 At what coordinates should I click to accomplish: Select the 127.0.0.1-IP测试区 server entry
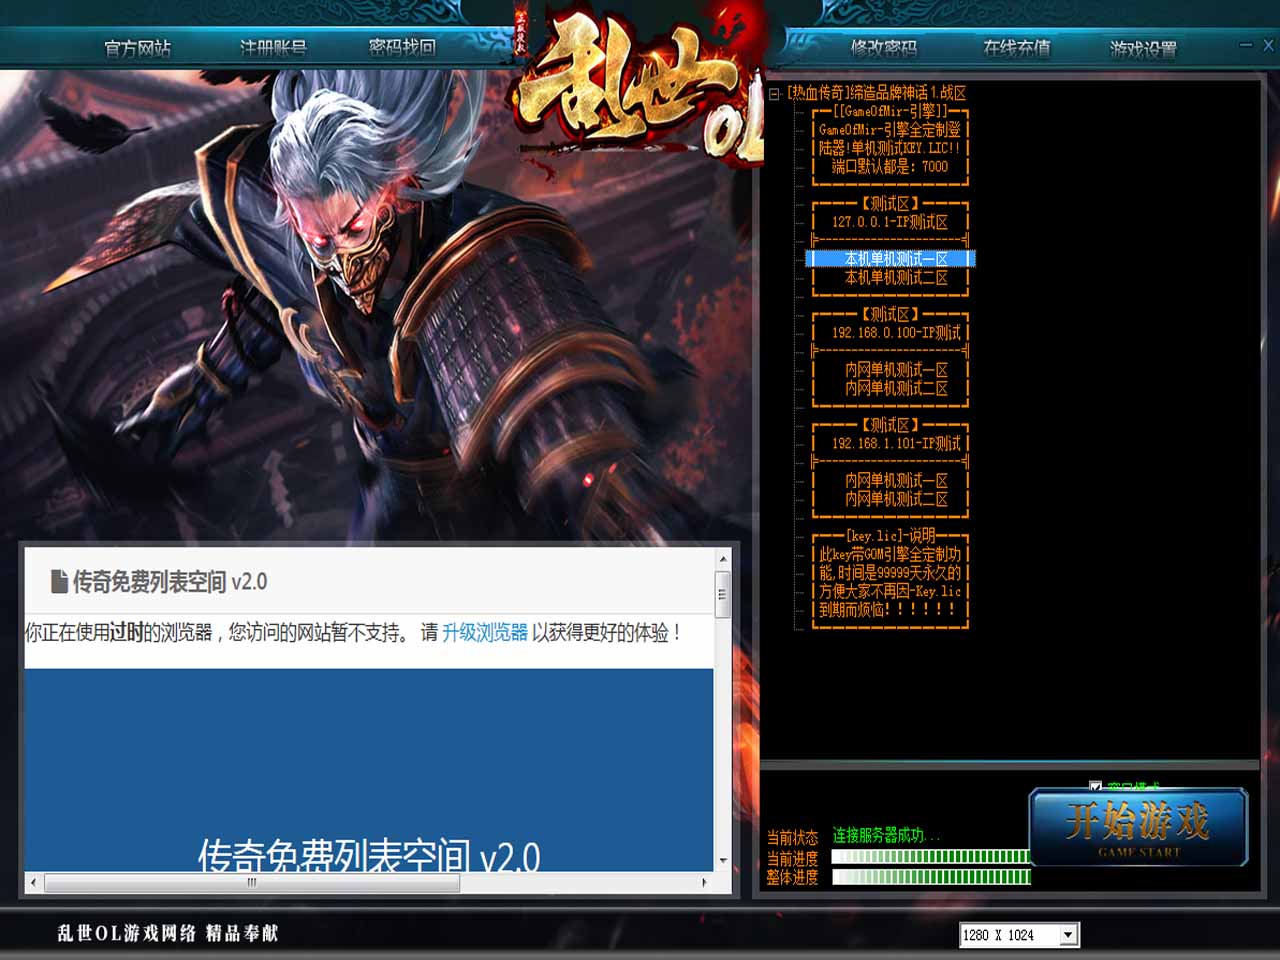pyautogui.click(x=889, y=222)
